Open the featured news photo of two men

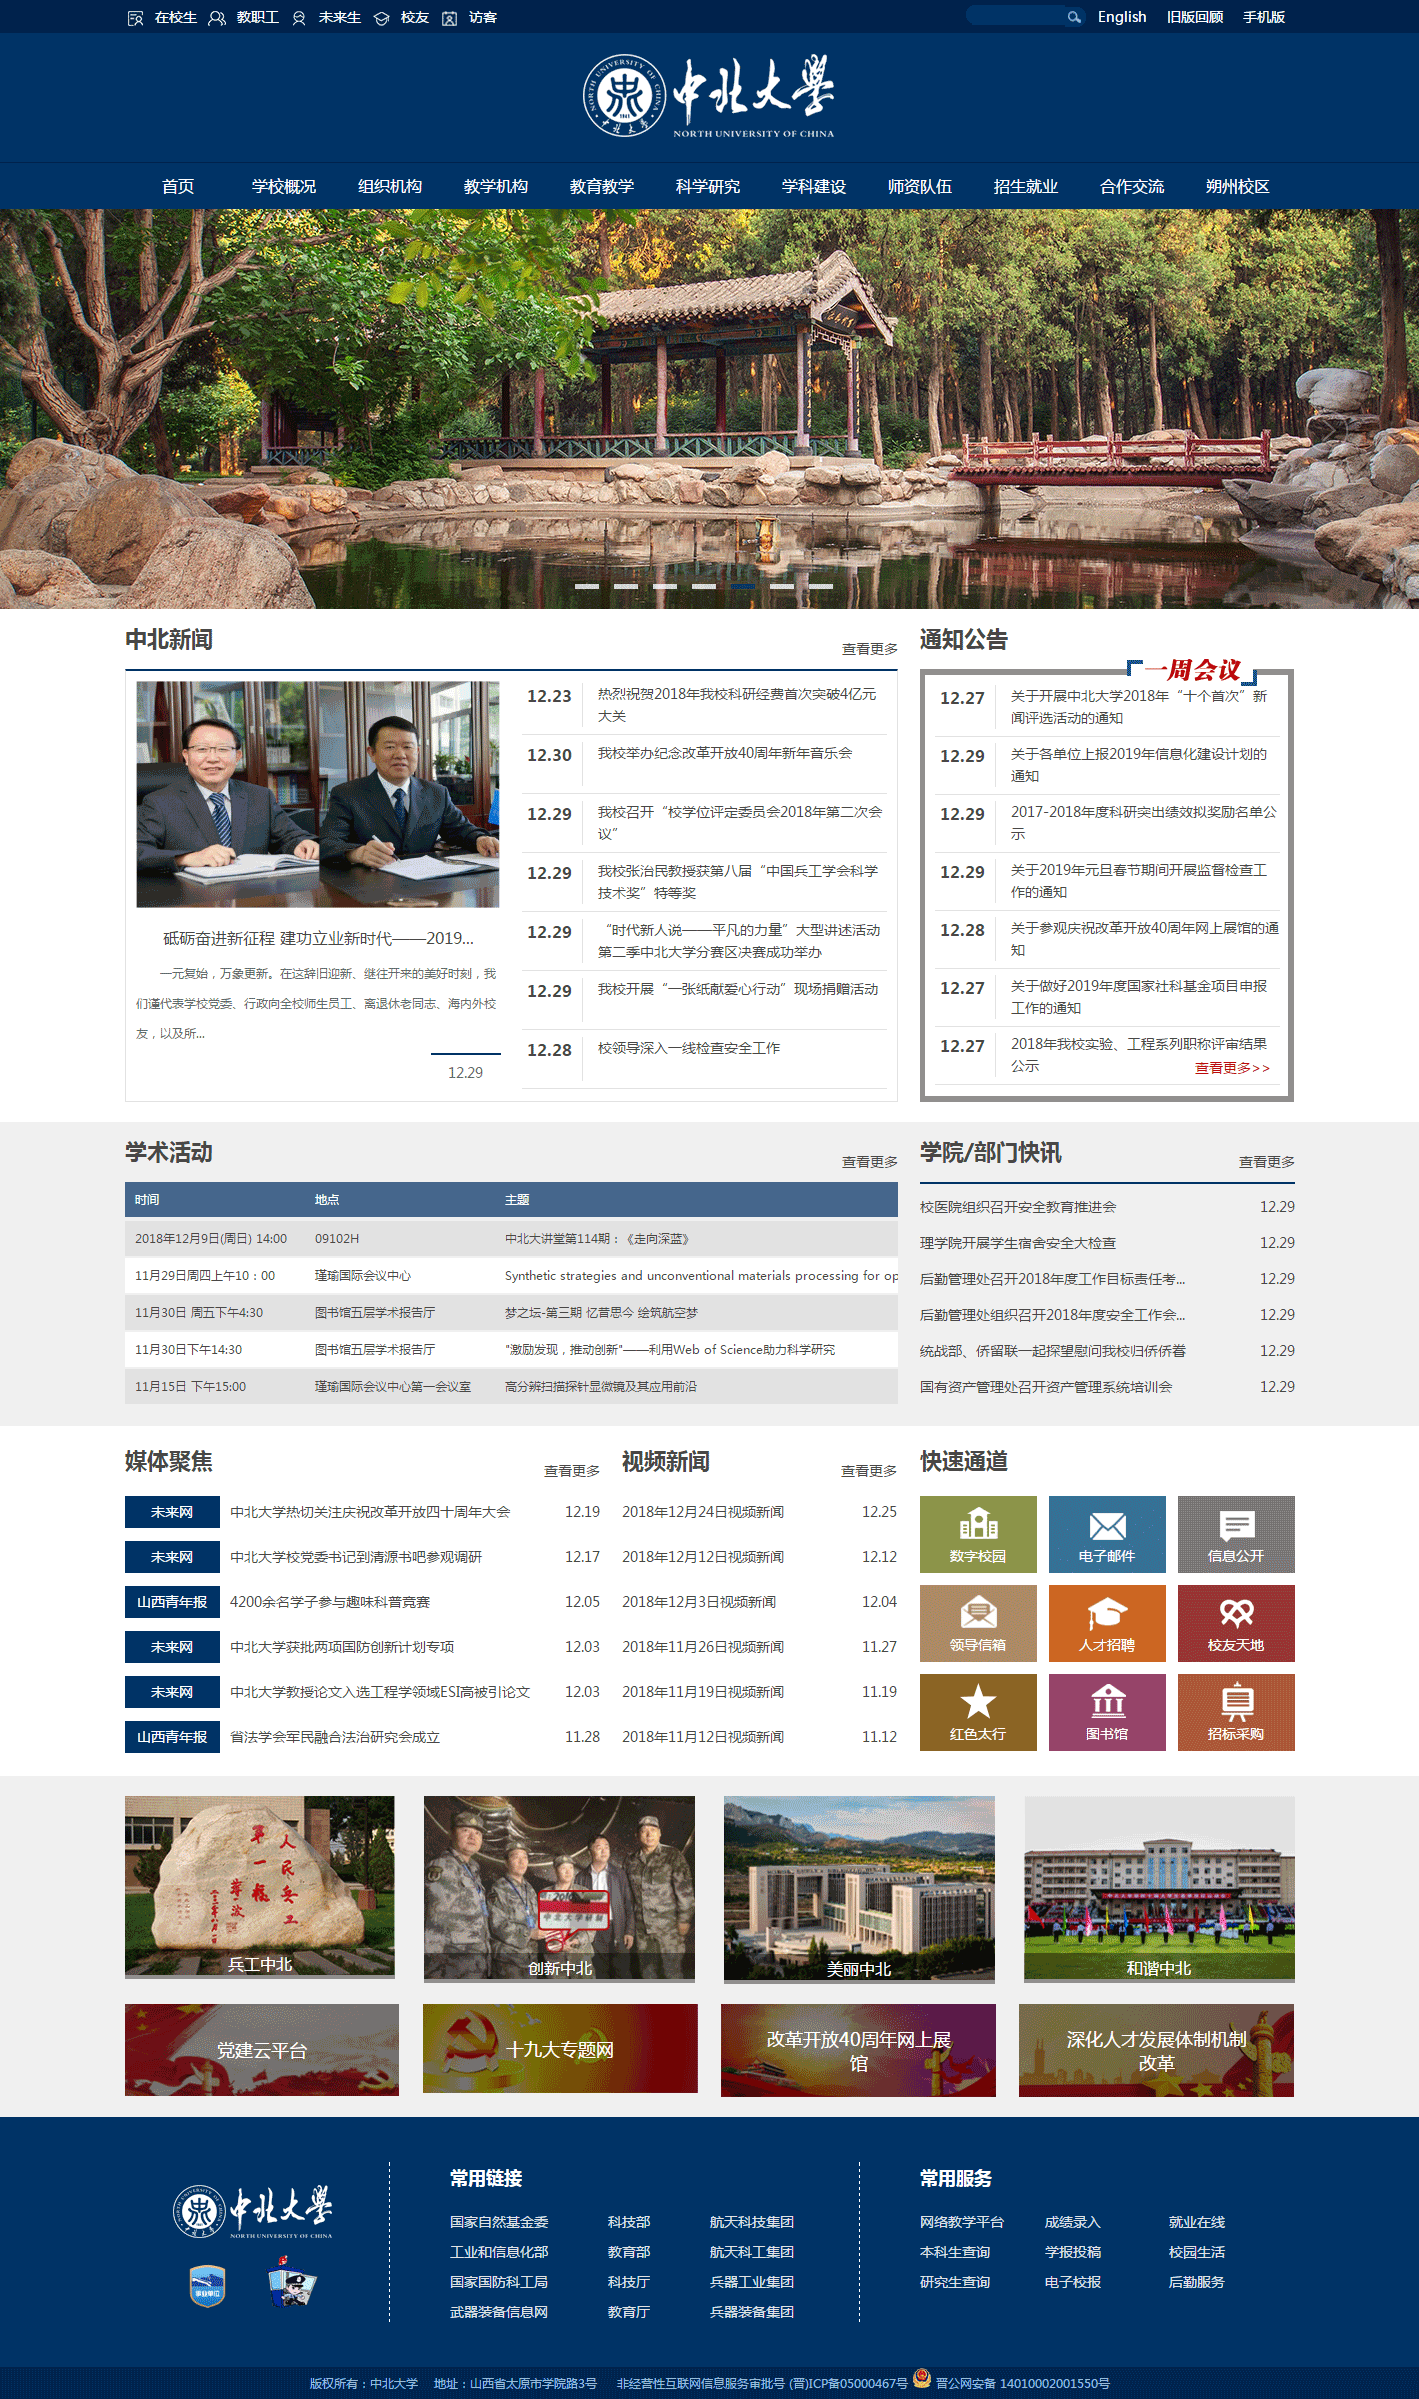tap(318, 795)
